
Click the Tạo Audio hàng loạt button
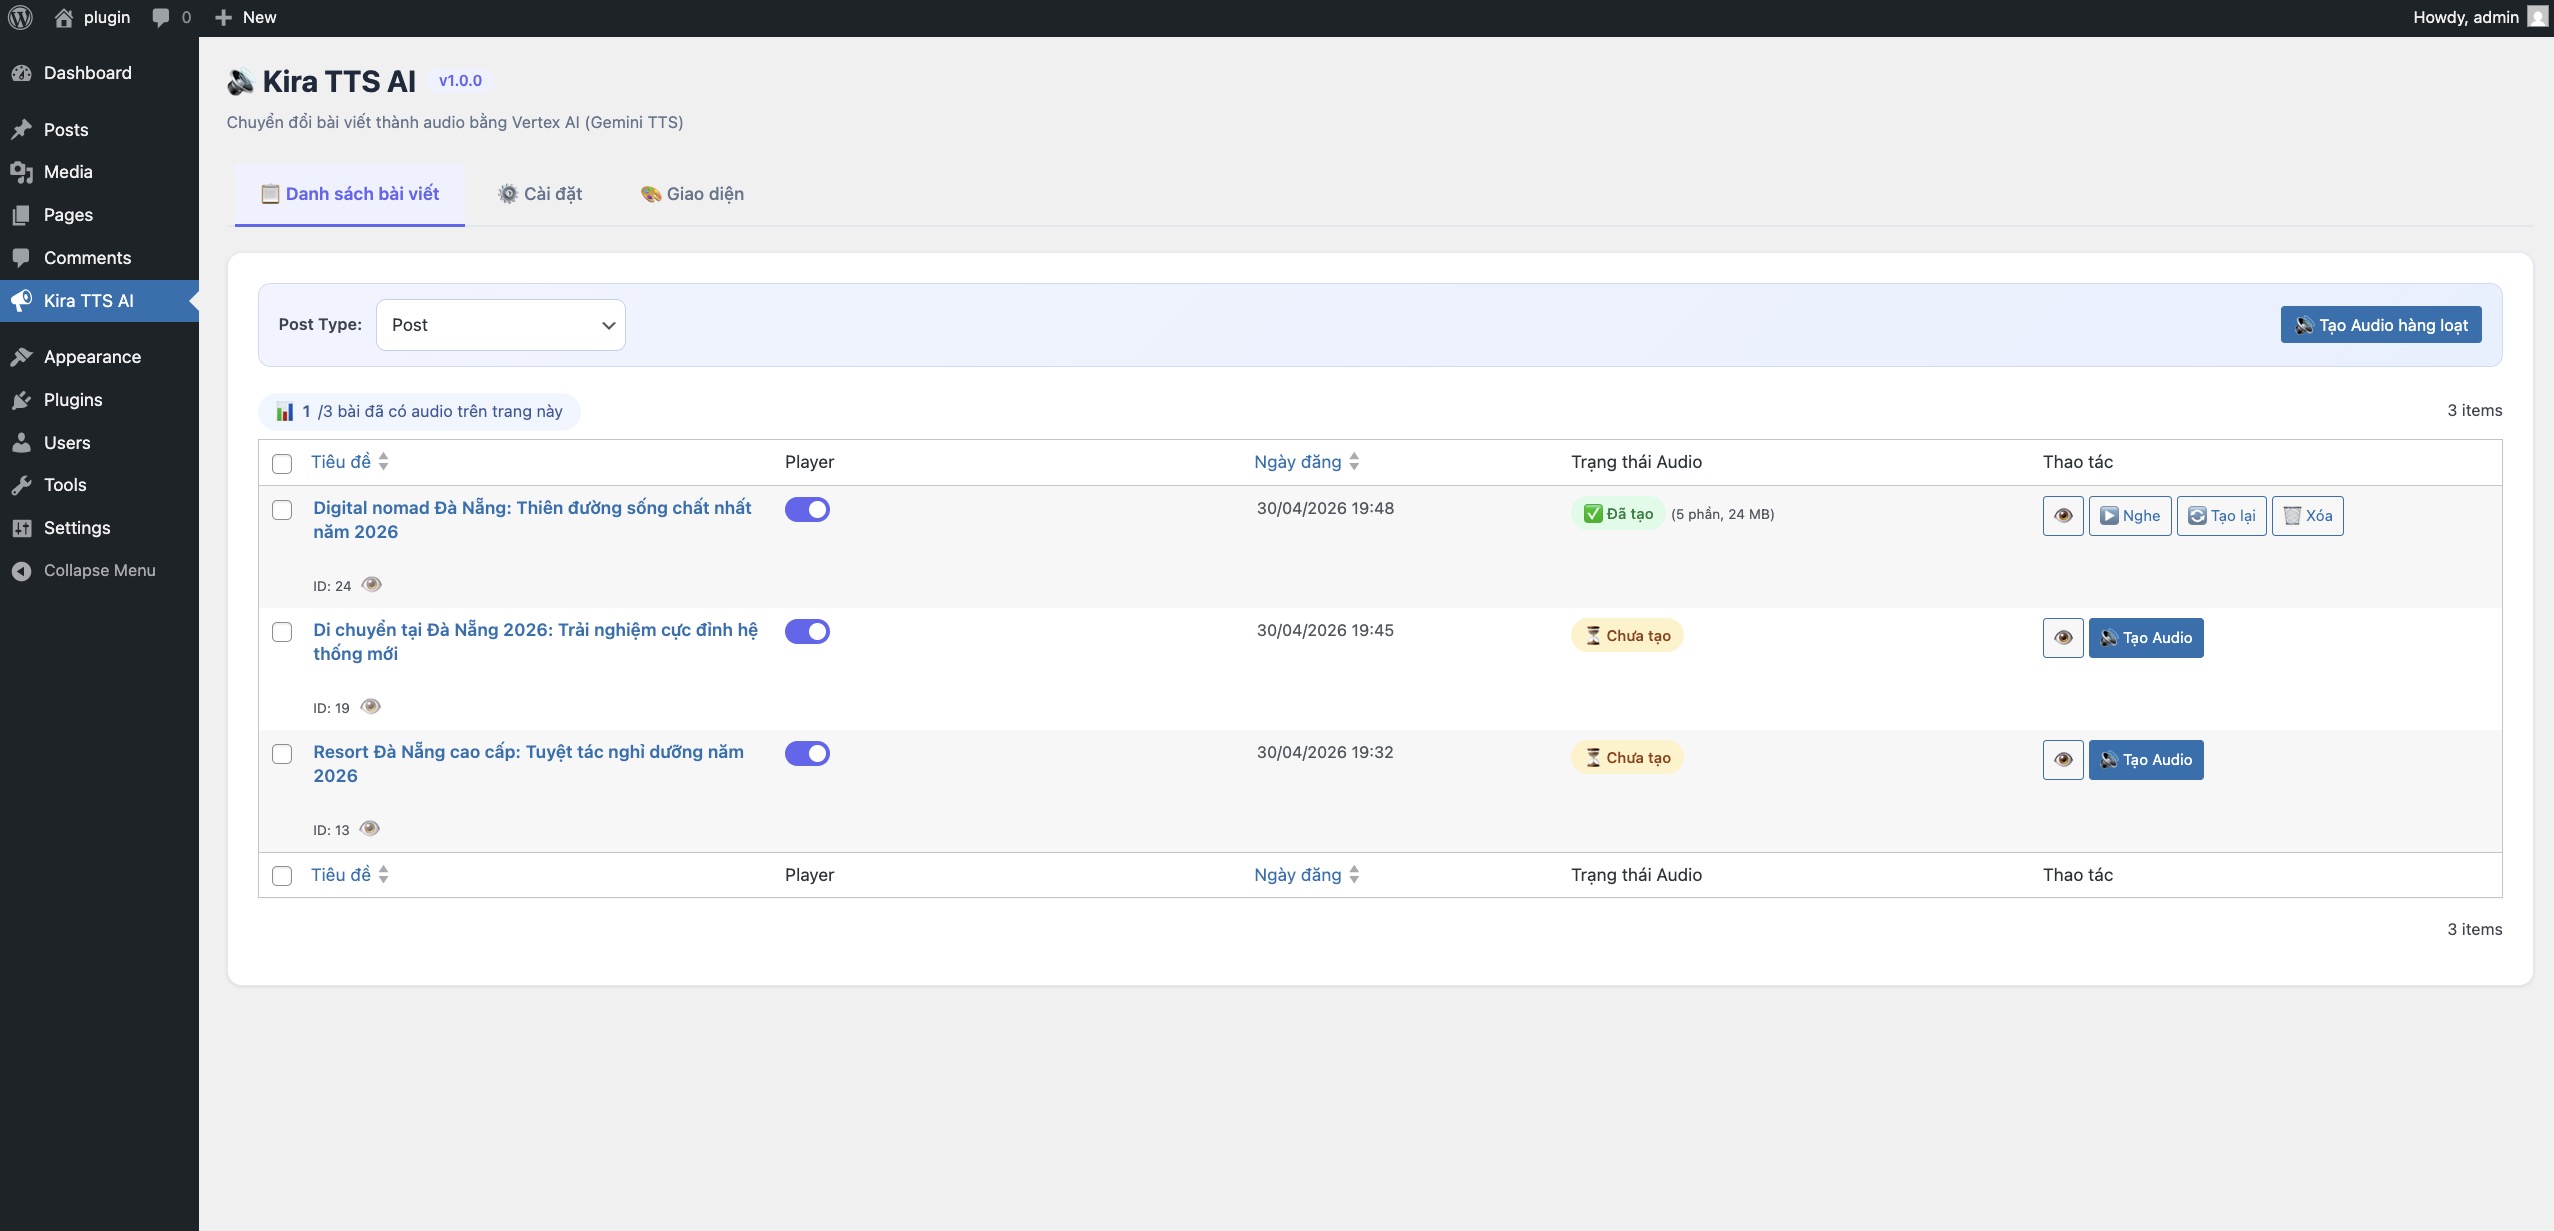[x=2380, y=325]
